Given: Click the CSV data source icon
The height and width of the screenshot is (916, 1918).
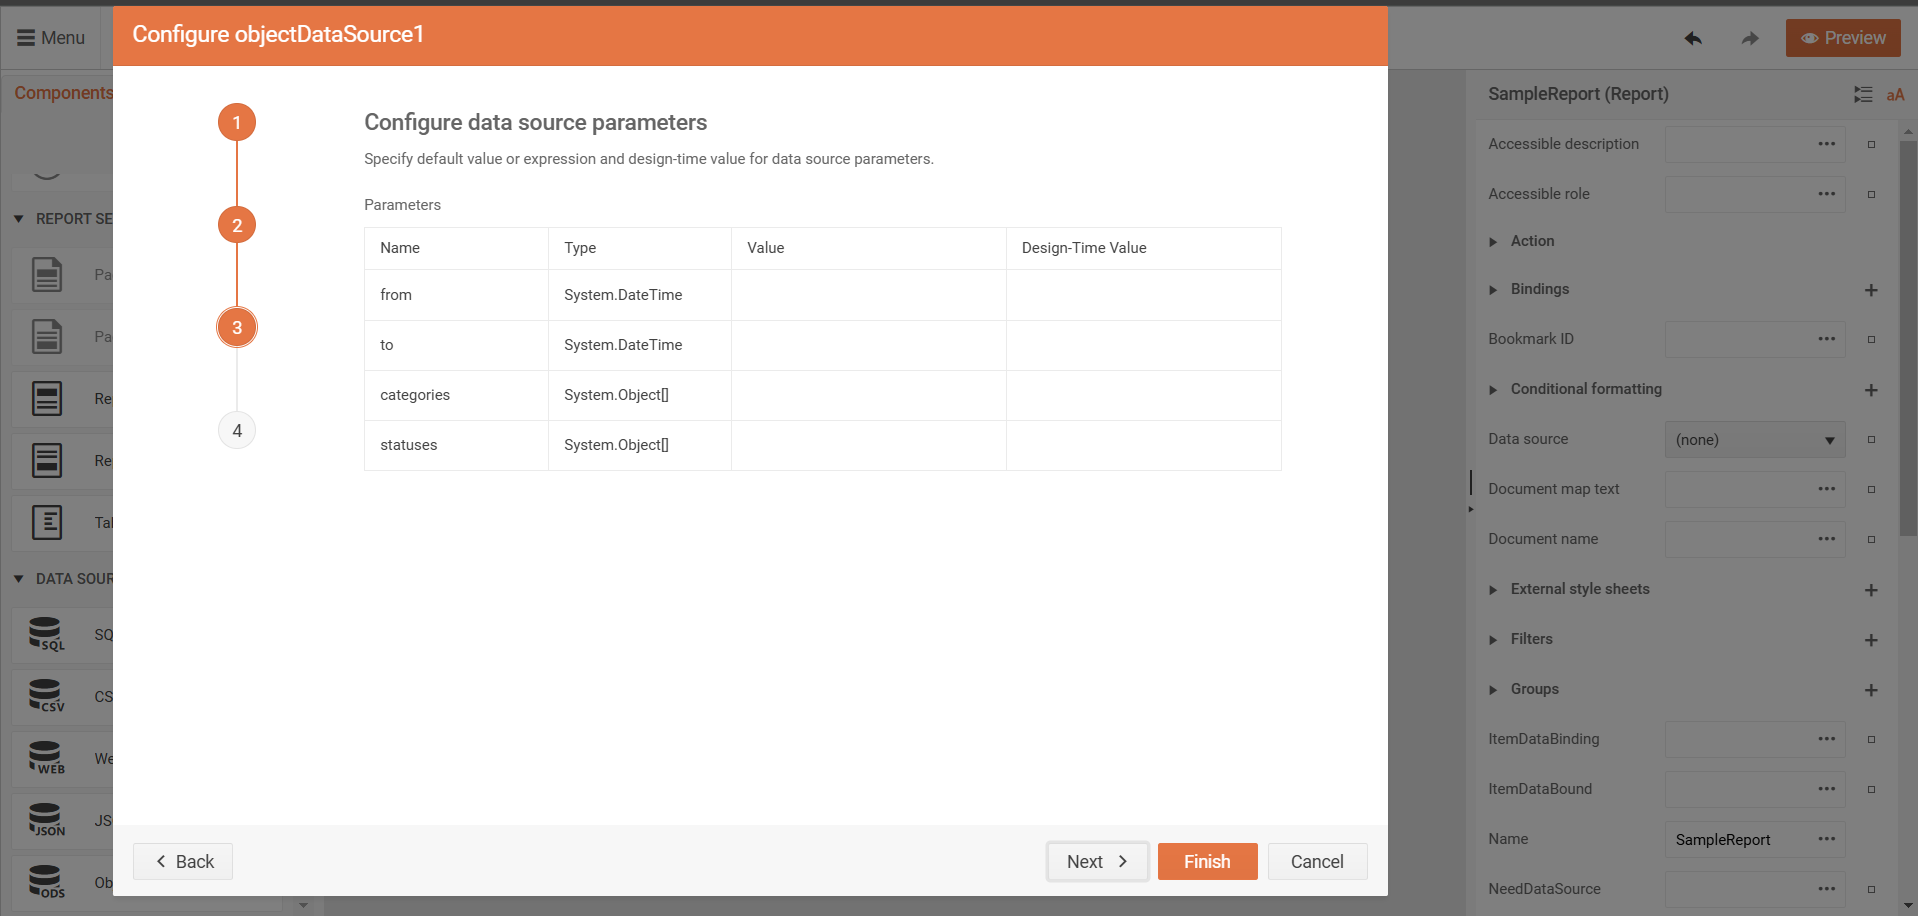Looking at the screenshot, I should point(46,696).
